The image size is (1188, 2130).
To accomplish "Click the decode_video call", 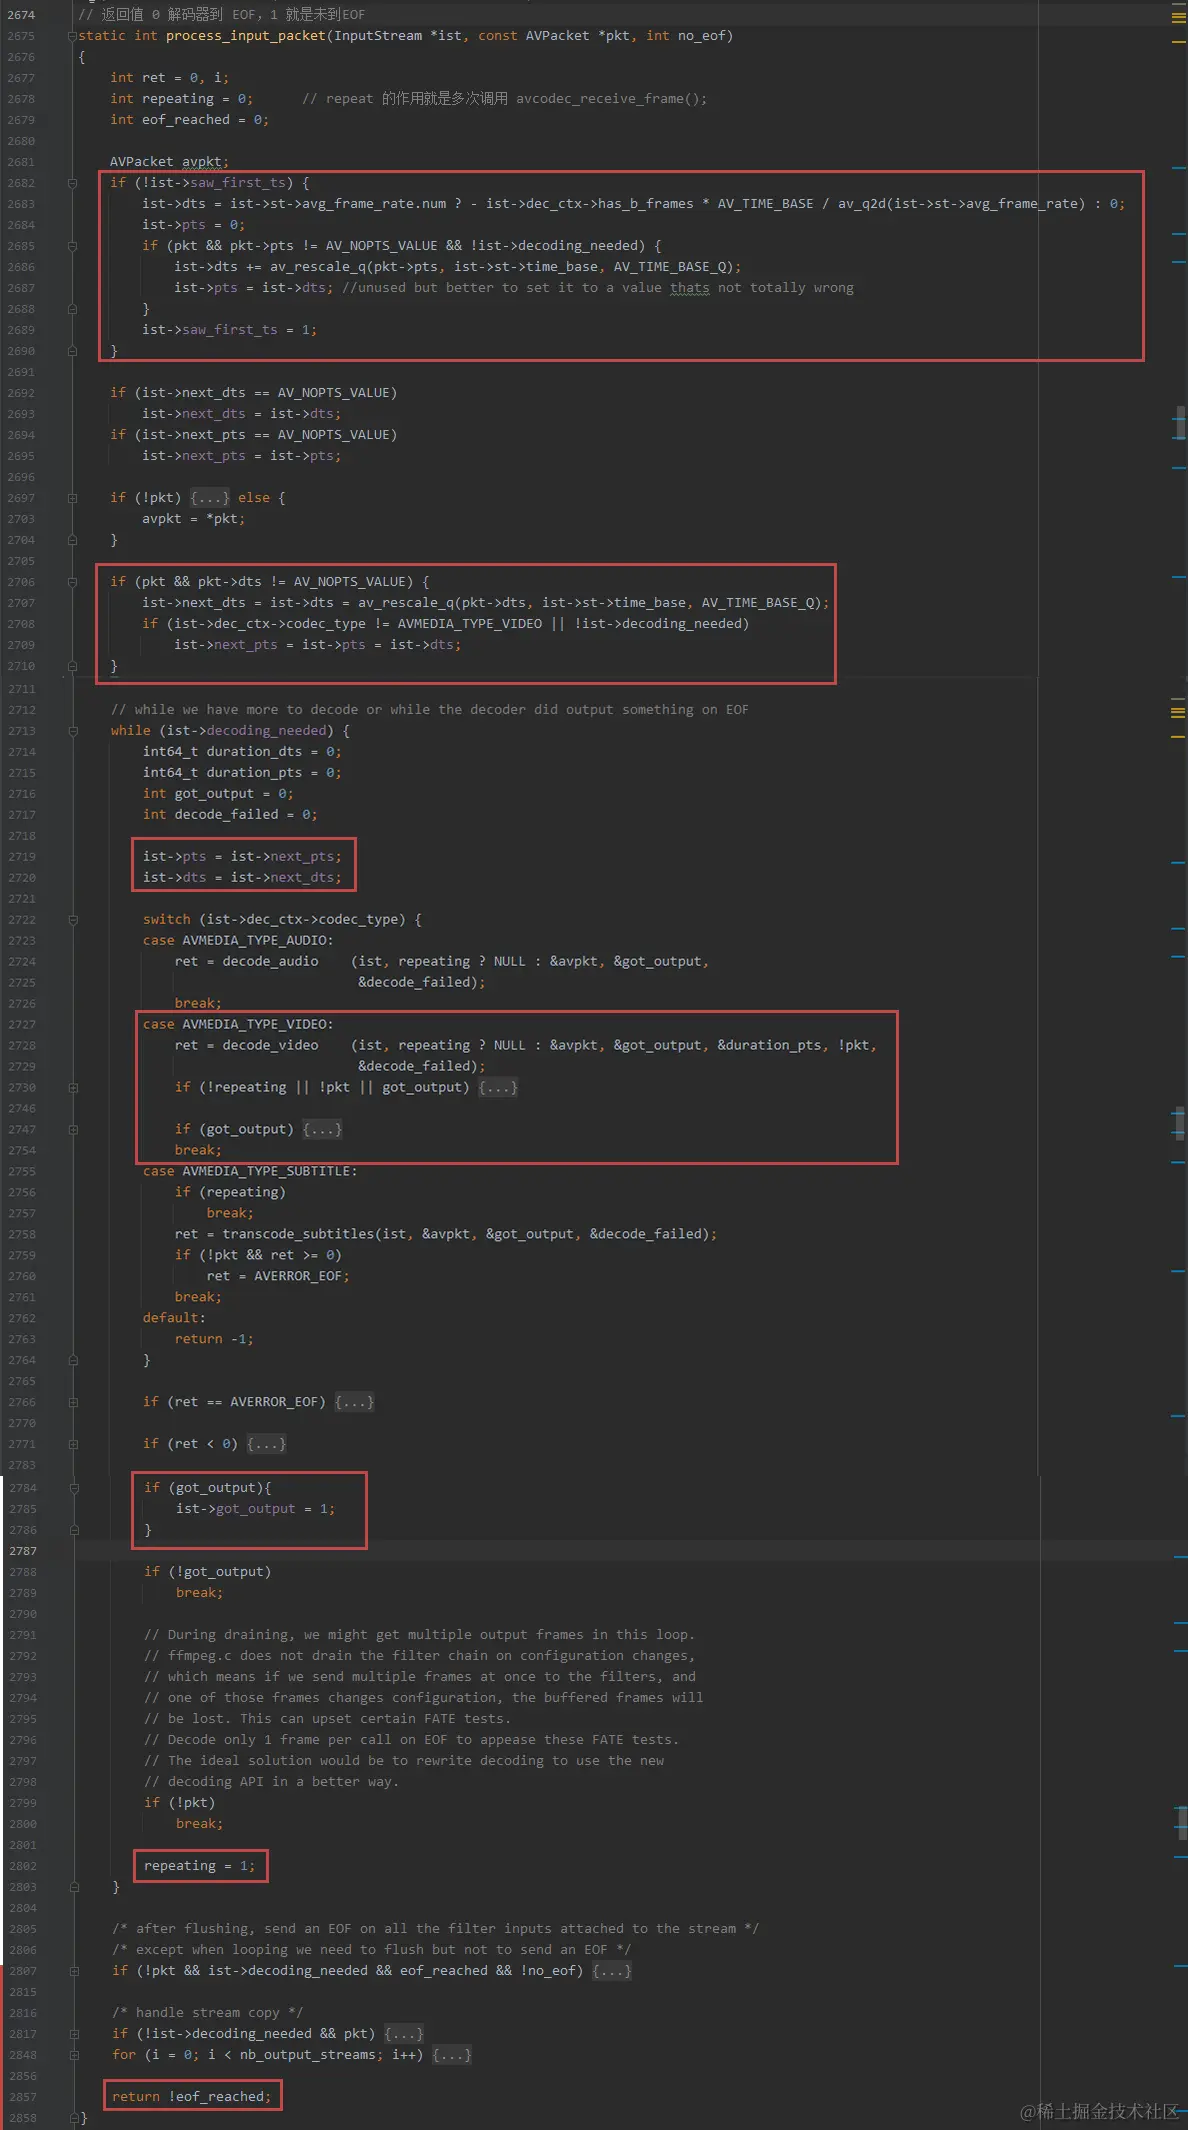I will 270,1046.
